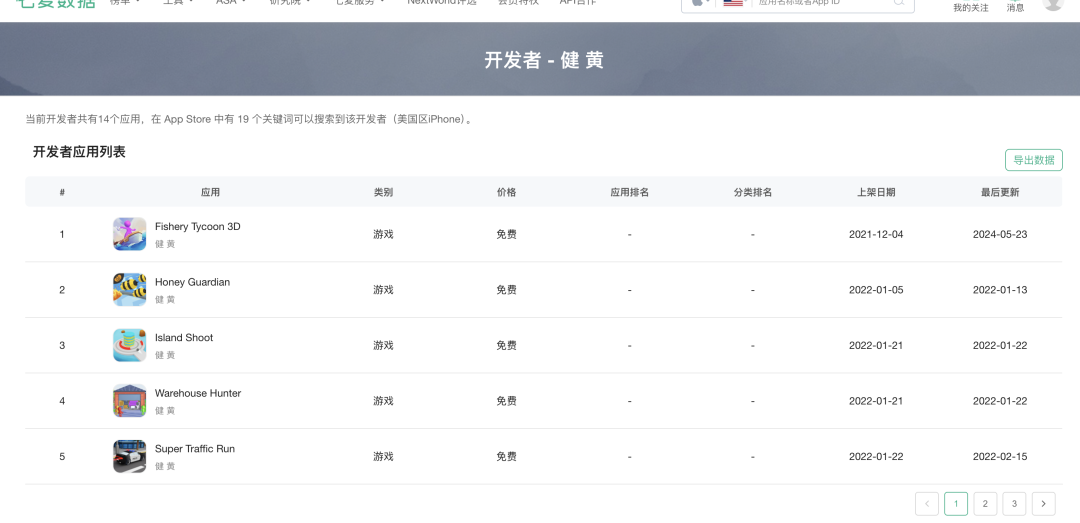Click the 类别 column header
Image resolution: width=1080 pixels, height=523 pixels.
coord(383,192)
